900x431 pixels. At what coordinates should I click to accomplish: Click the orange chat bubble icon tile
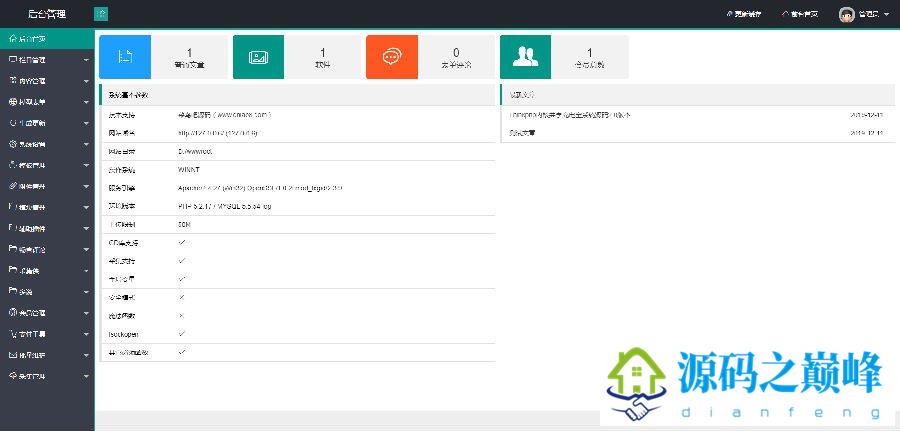click(392, 57)
